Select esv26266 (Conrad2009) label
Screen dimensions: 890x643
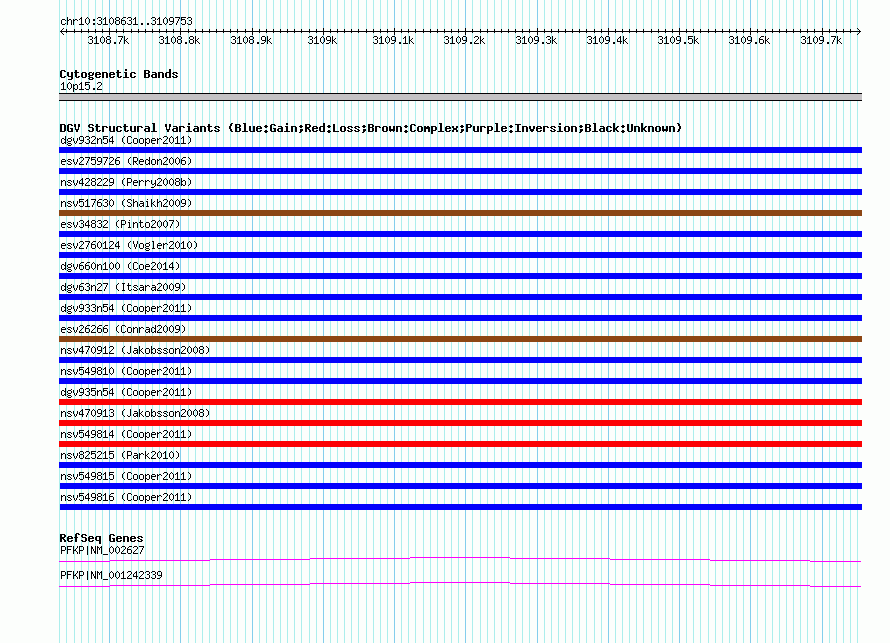click(x=123, y=329)
